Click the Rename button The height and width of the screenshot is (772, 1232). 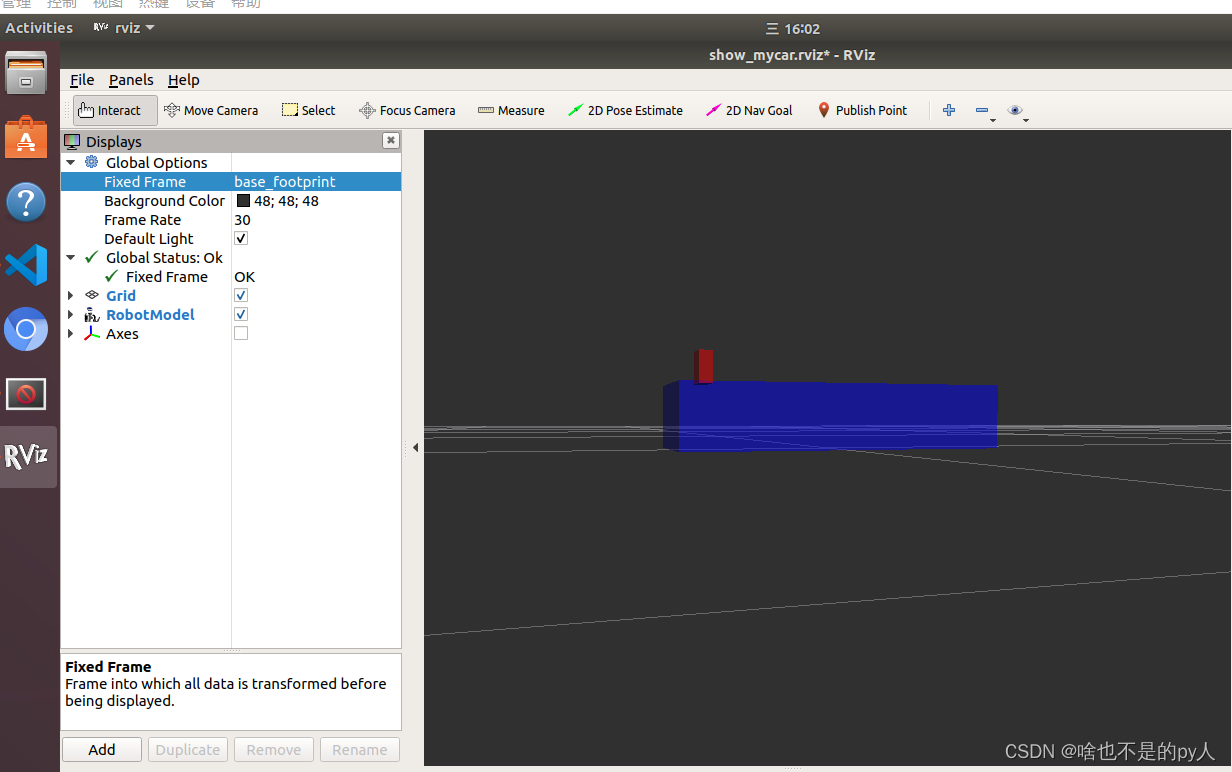tap(360, 749)
